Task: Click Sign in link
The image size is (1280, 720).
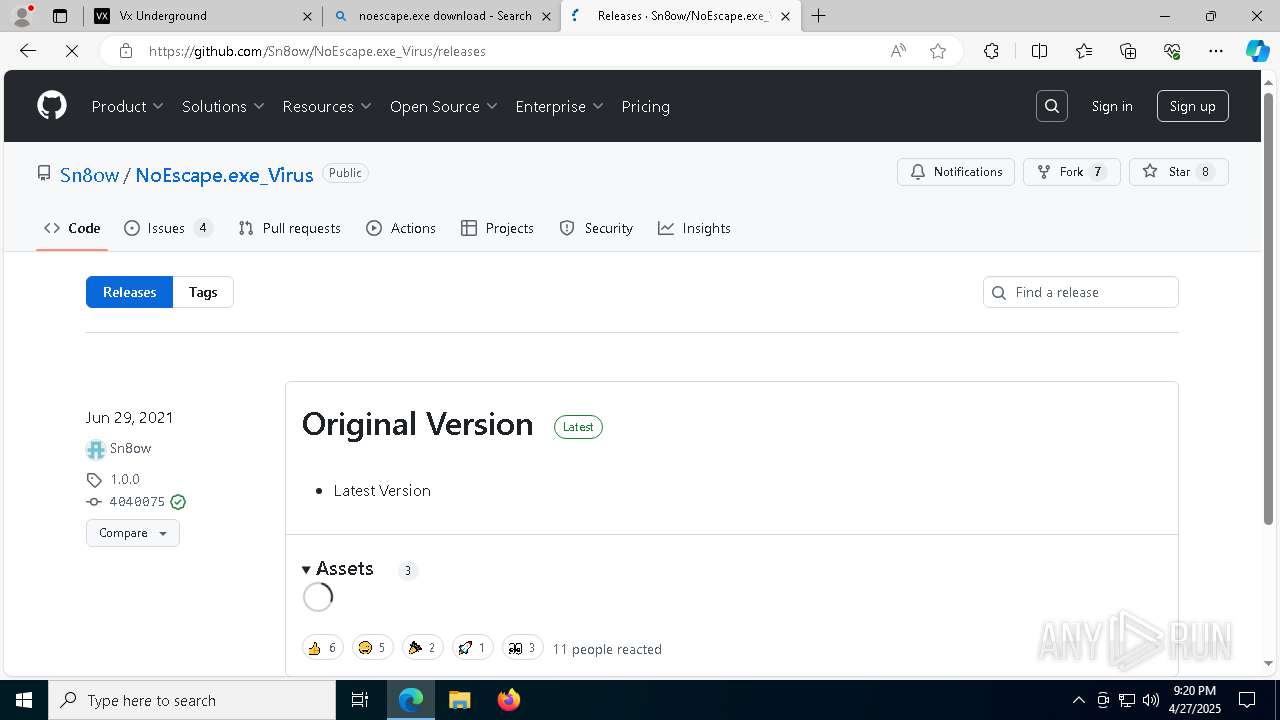Action: click(1112, 106)
